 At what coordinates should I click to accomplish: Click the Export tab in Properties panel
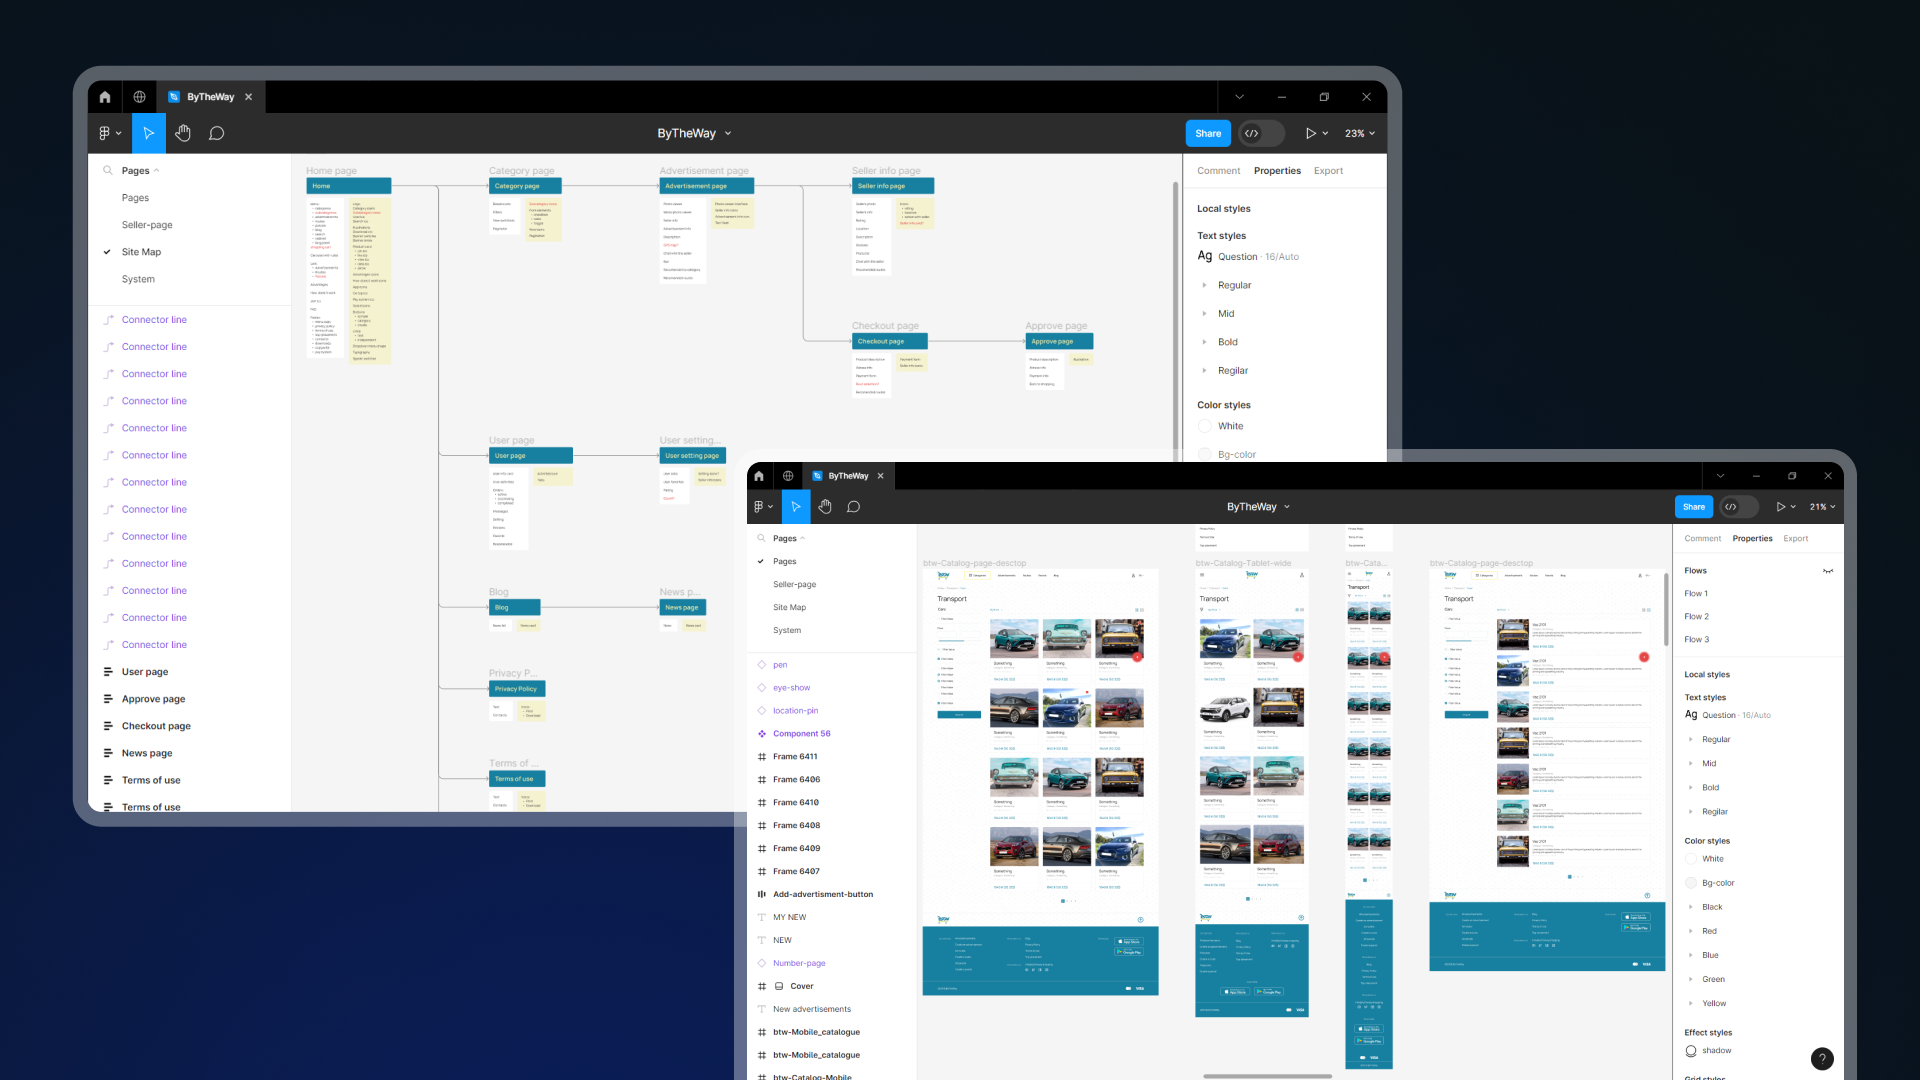pos(1329,170)
